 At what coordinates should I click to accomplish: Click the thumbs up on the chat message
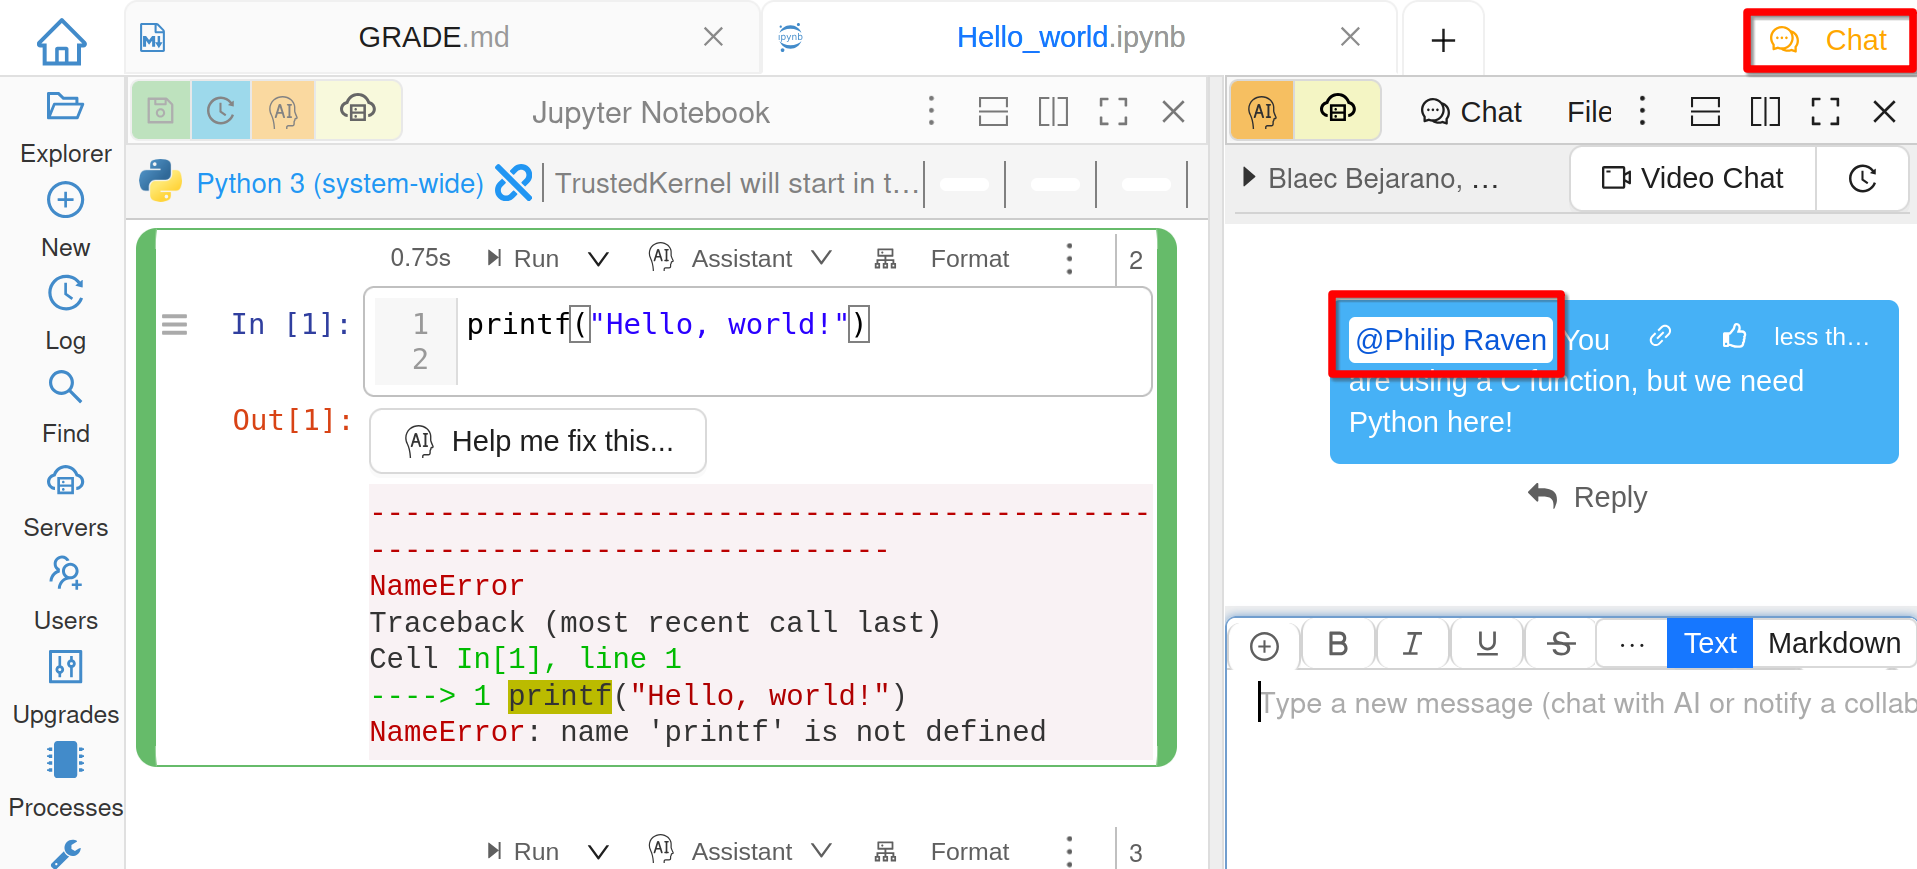(x=1734, y=337)
